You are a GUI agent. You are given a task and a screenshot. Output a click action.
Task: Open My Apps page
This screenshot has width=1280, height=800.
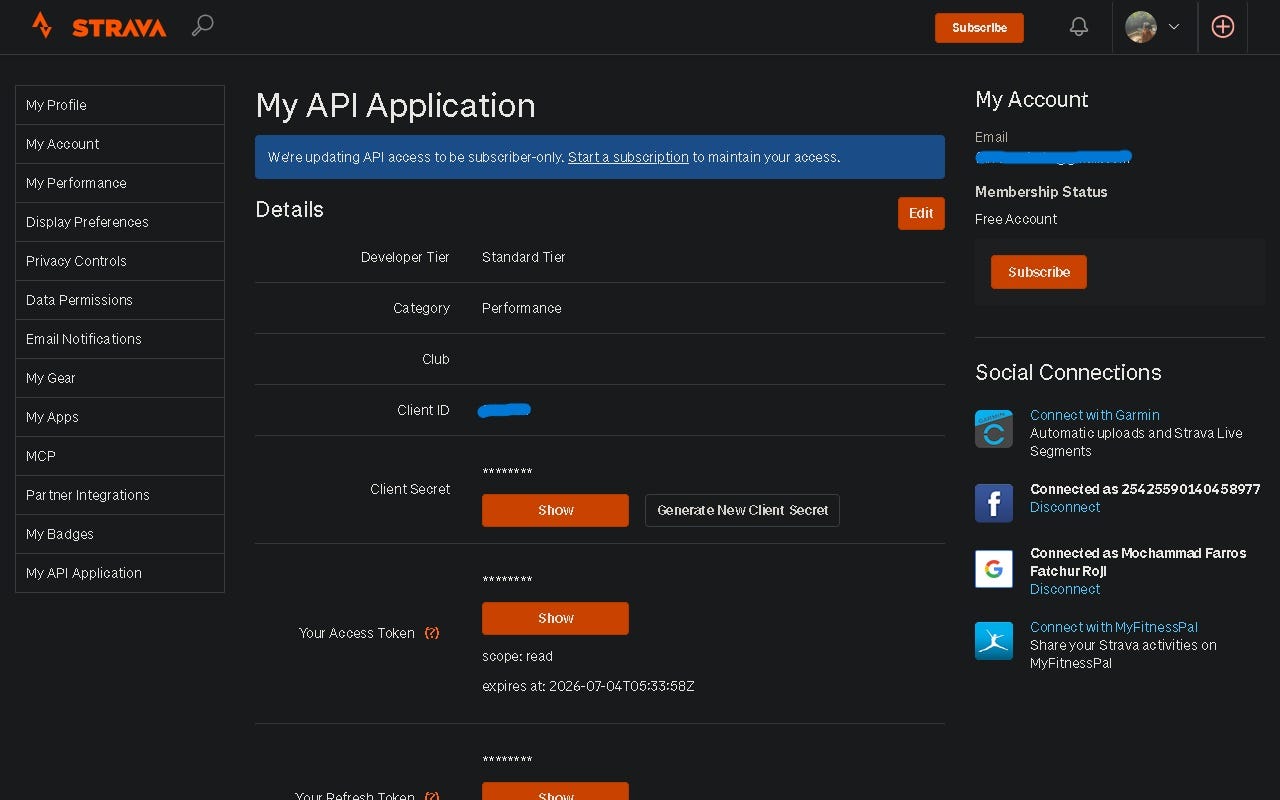(120, 417)
